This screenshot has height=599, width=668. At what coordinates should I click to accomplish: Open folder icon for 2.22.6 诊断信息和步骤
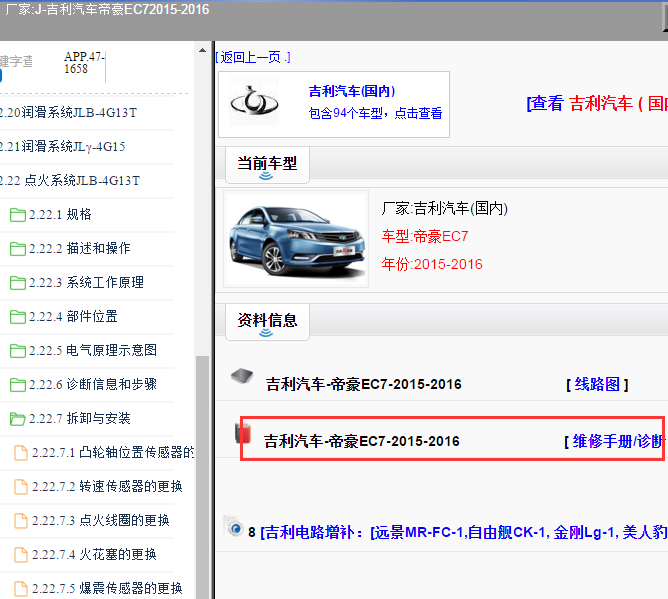(17, 385)
